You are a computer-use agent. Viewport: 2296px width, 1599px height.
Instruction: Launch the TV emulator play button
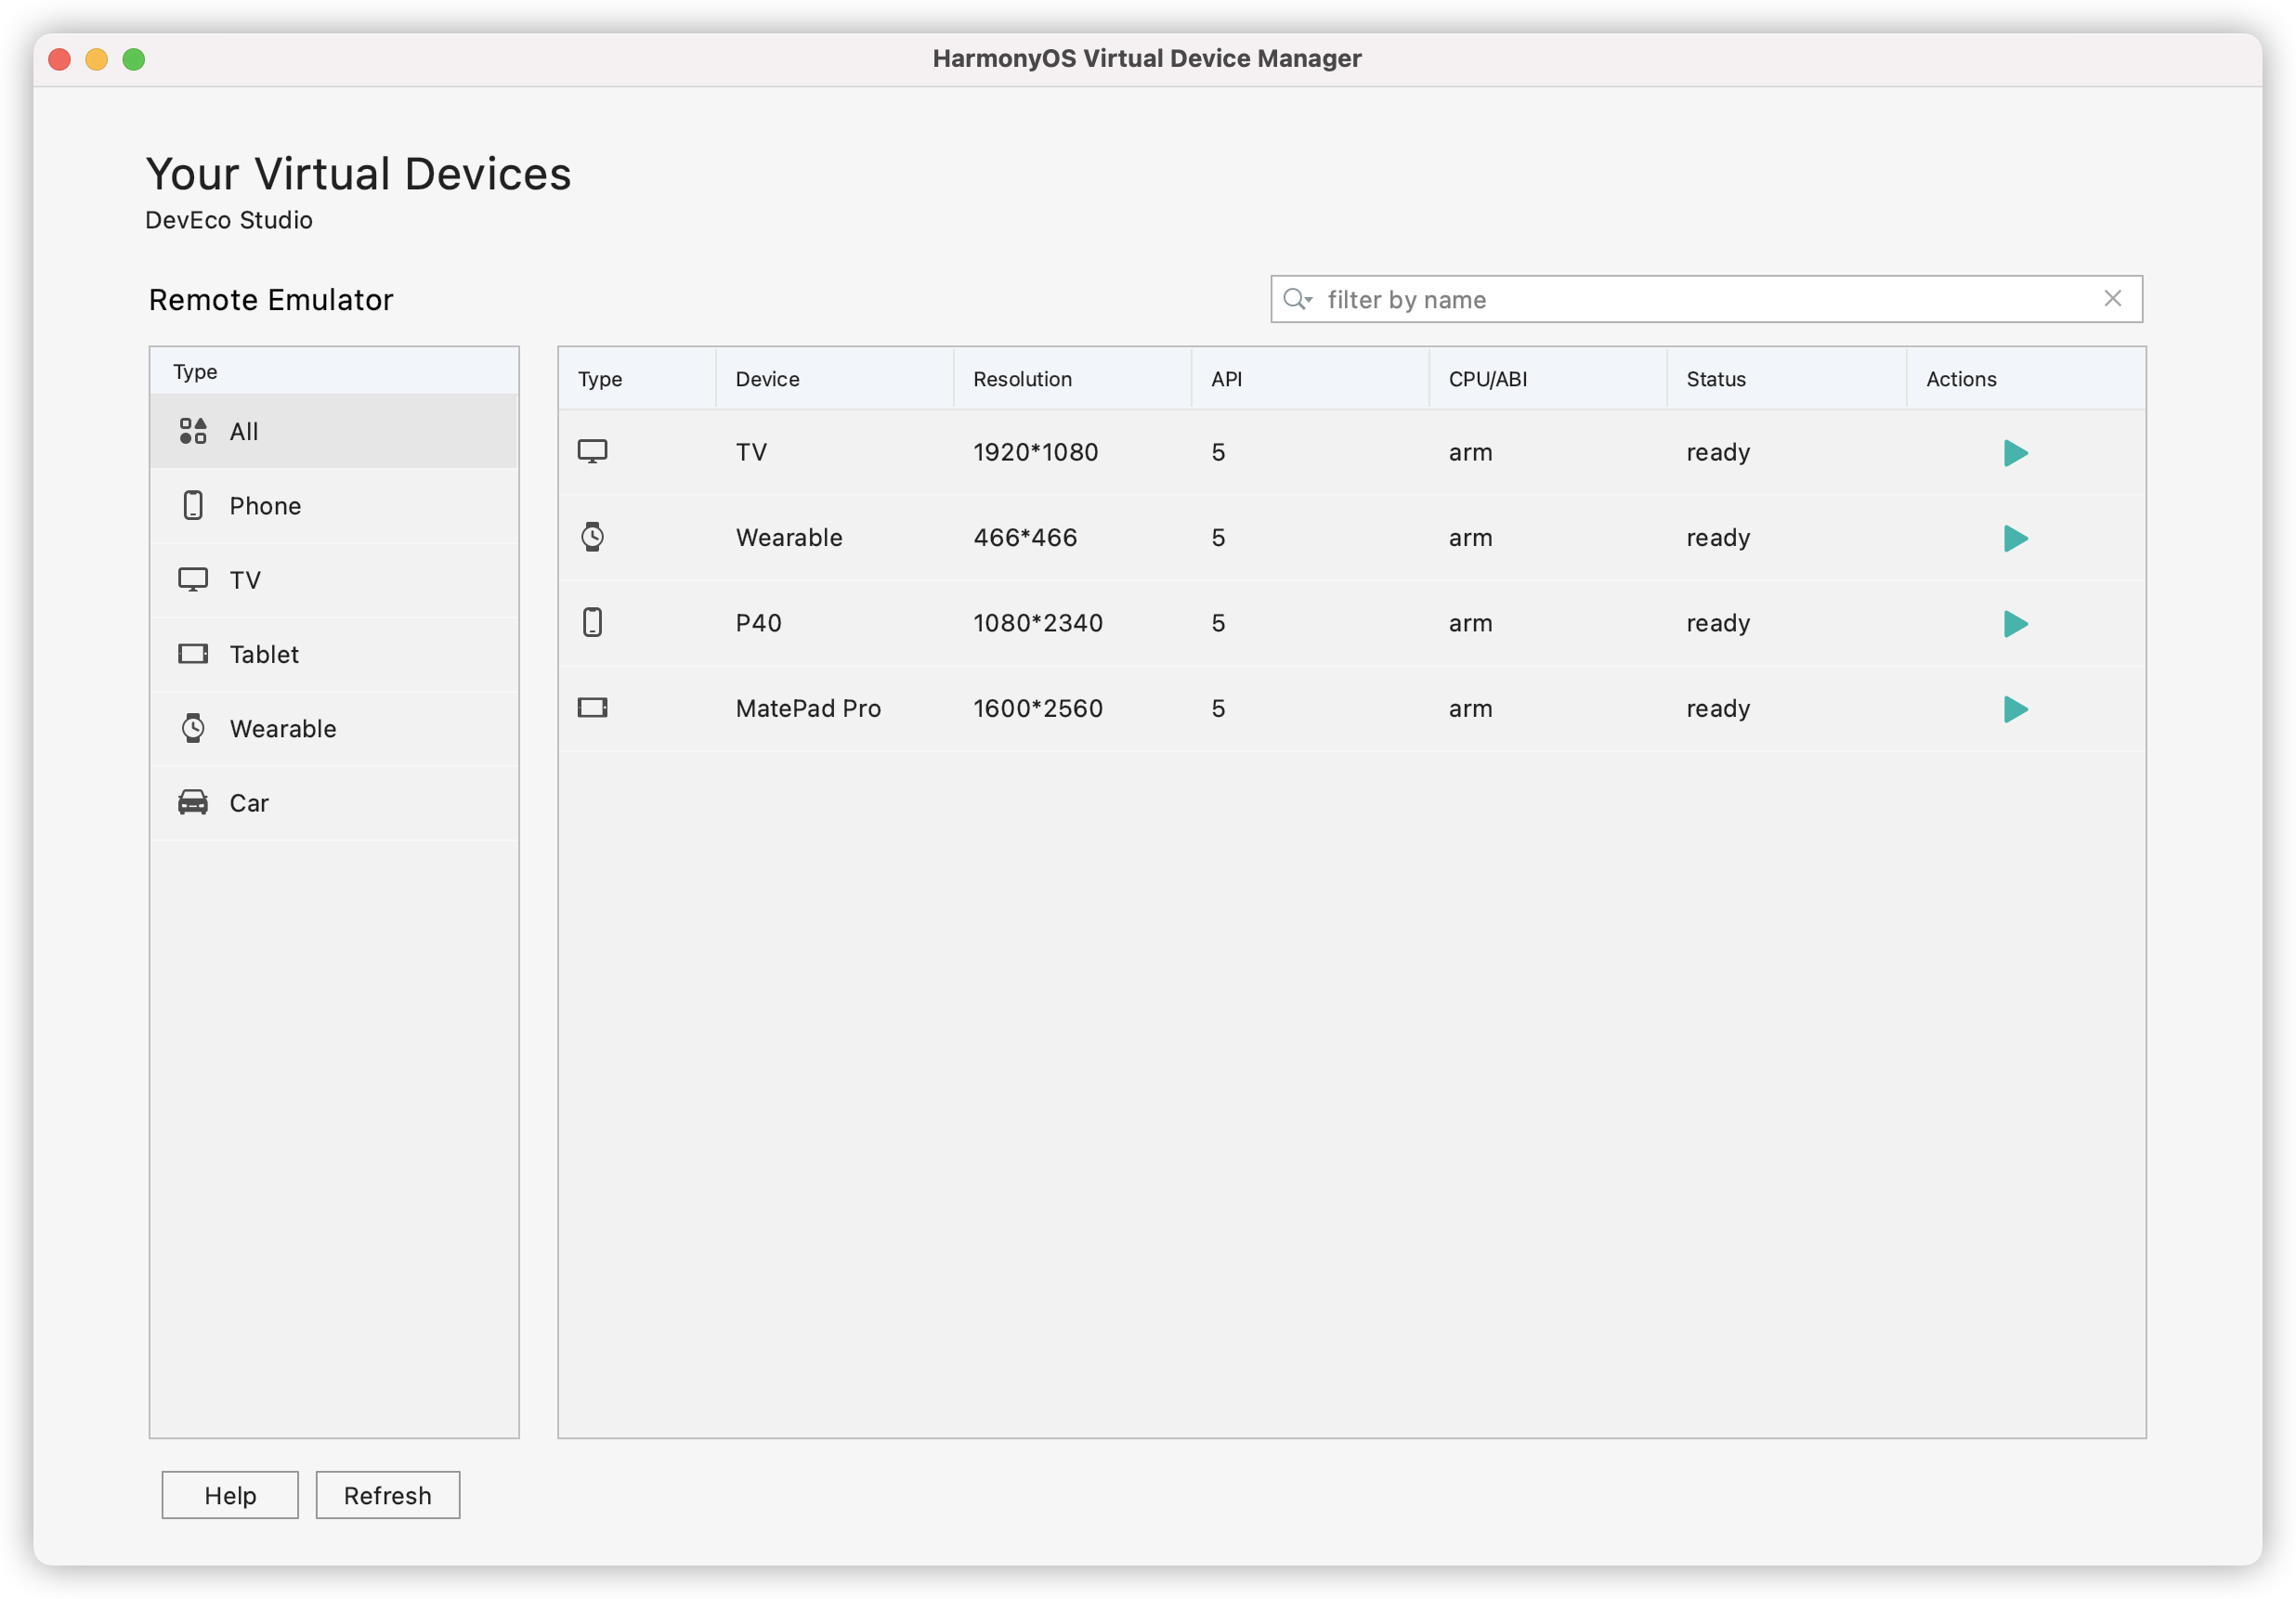coord(2014,453)
